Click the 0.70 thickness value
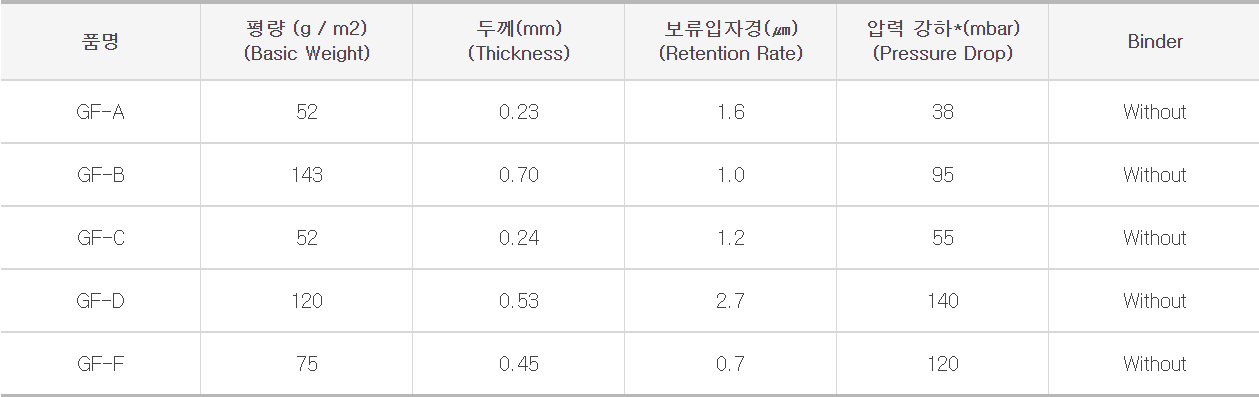Viewport: 1259px width, 397px height. 518,175
